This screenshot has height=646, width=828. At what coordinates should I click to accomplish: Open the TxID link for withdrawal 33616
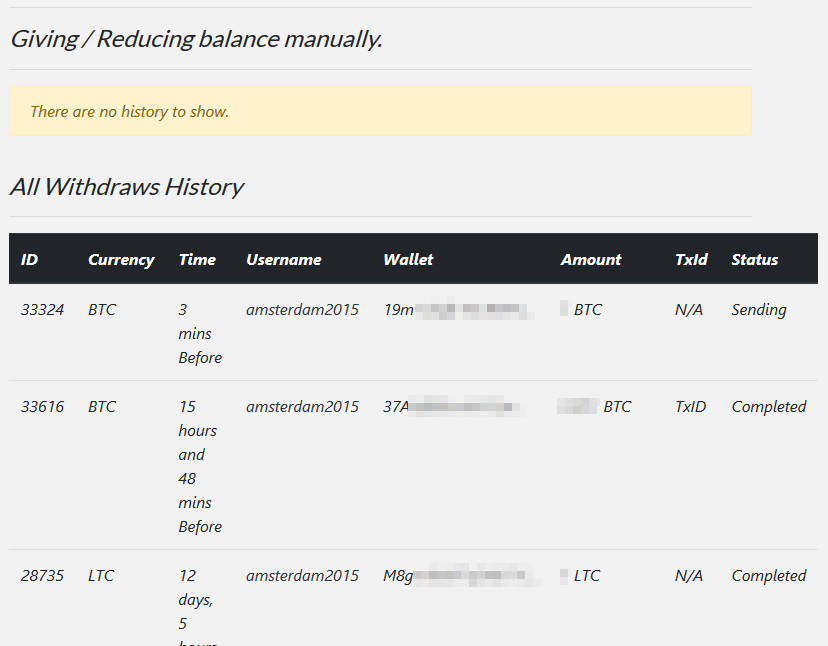pos(691,407)
